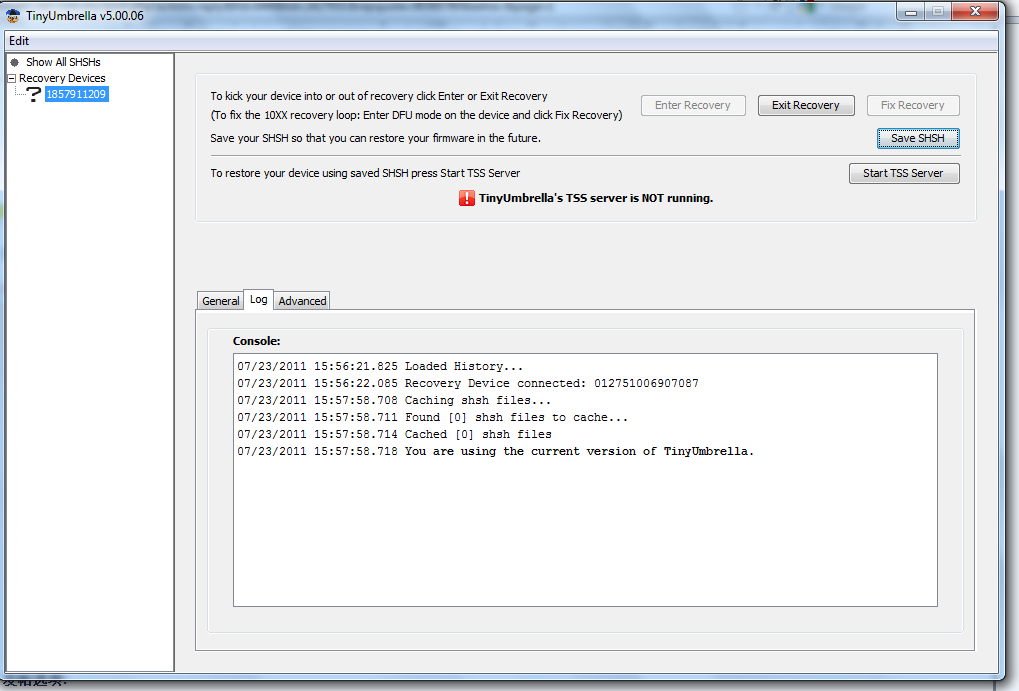The height and width of the screenshot is (691, 1019).
Task: Click the red TSS server warning icon
Action: click(x=467, y=198)
